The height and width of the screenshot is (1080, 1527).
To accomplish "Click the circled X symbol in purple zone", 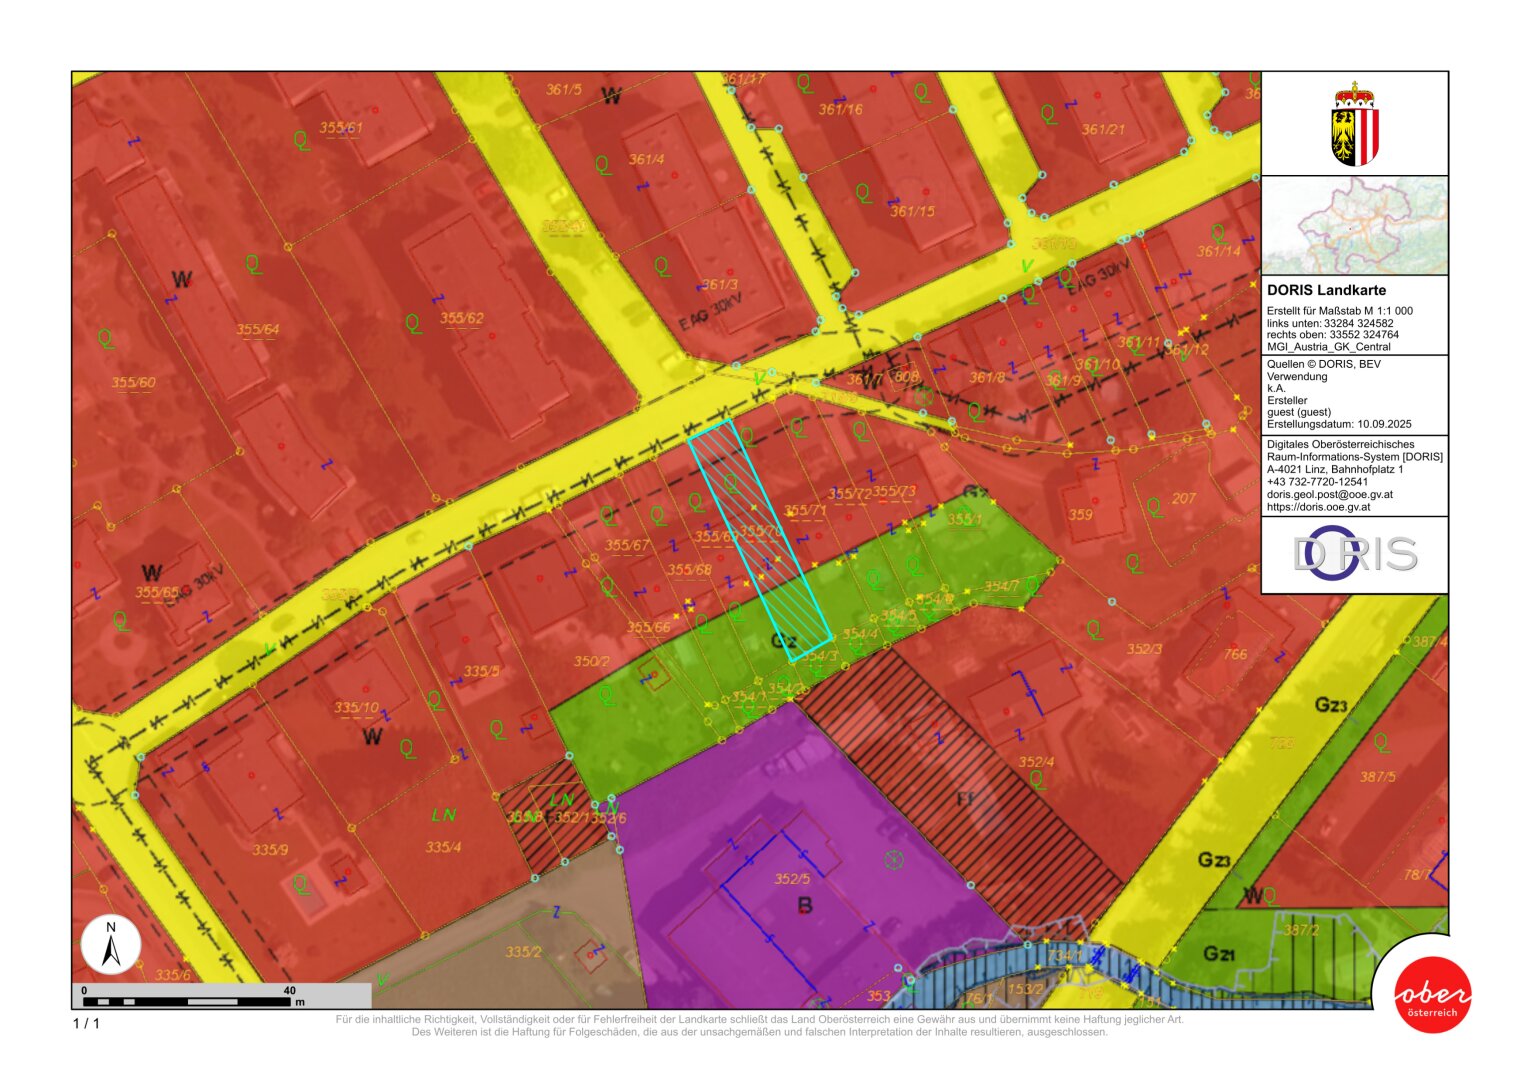I will click(x=894, y=859).
